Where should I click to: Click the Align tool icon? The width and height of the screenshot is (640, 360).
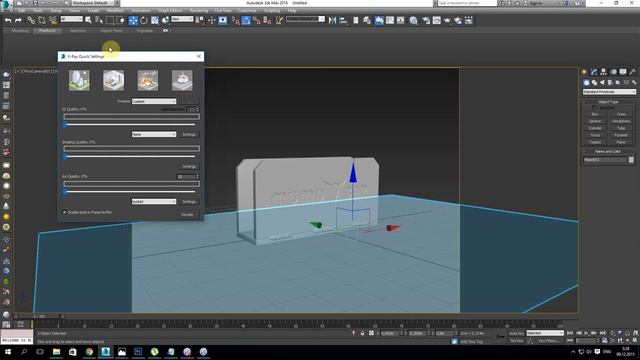[x=343, y=20]
